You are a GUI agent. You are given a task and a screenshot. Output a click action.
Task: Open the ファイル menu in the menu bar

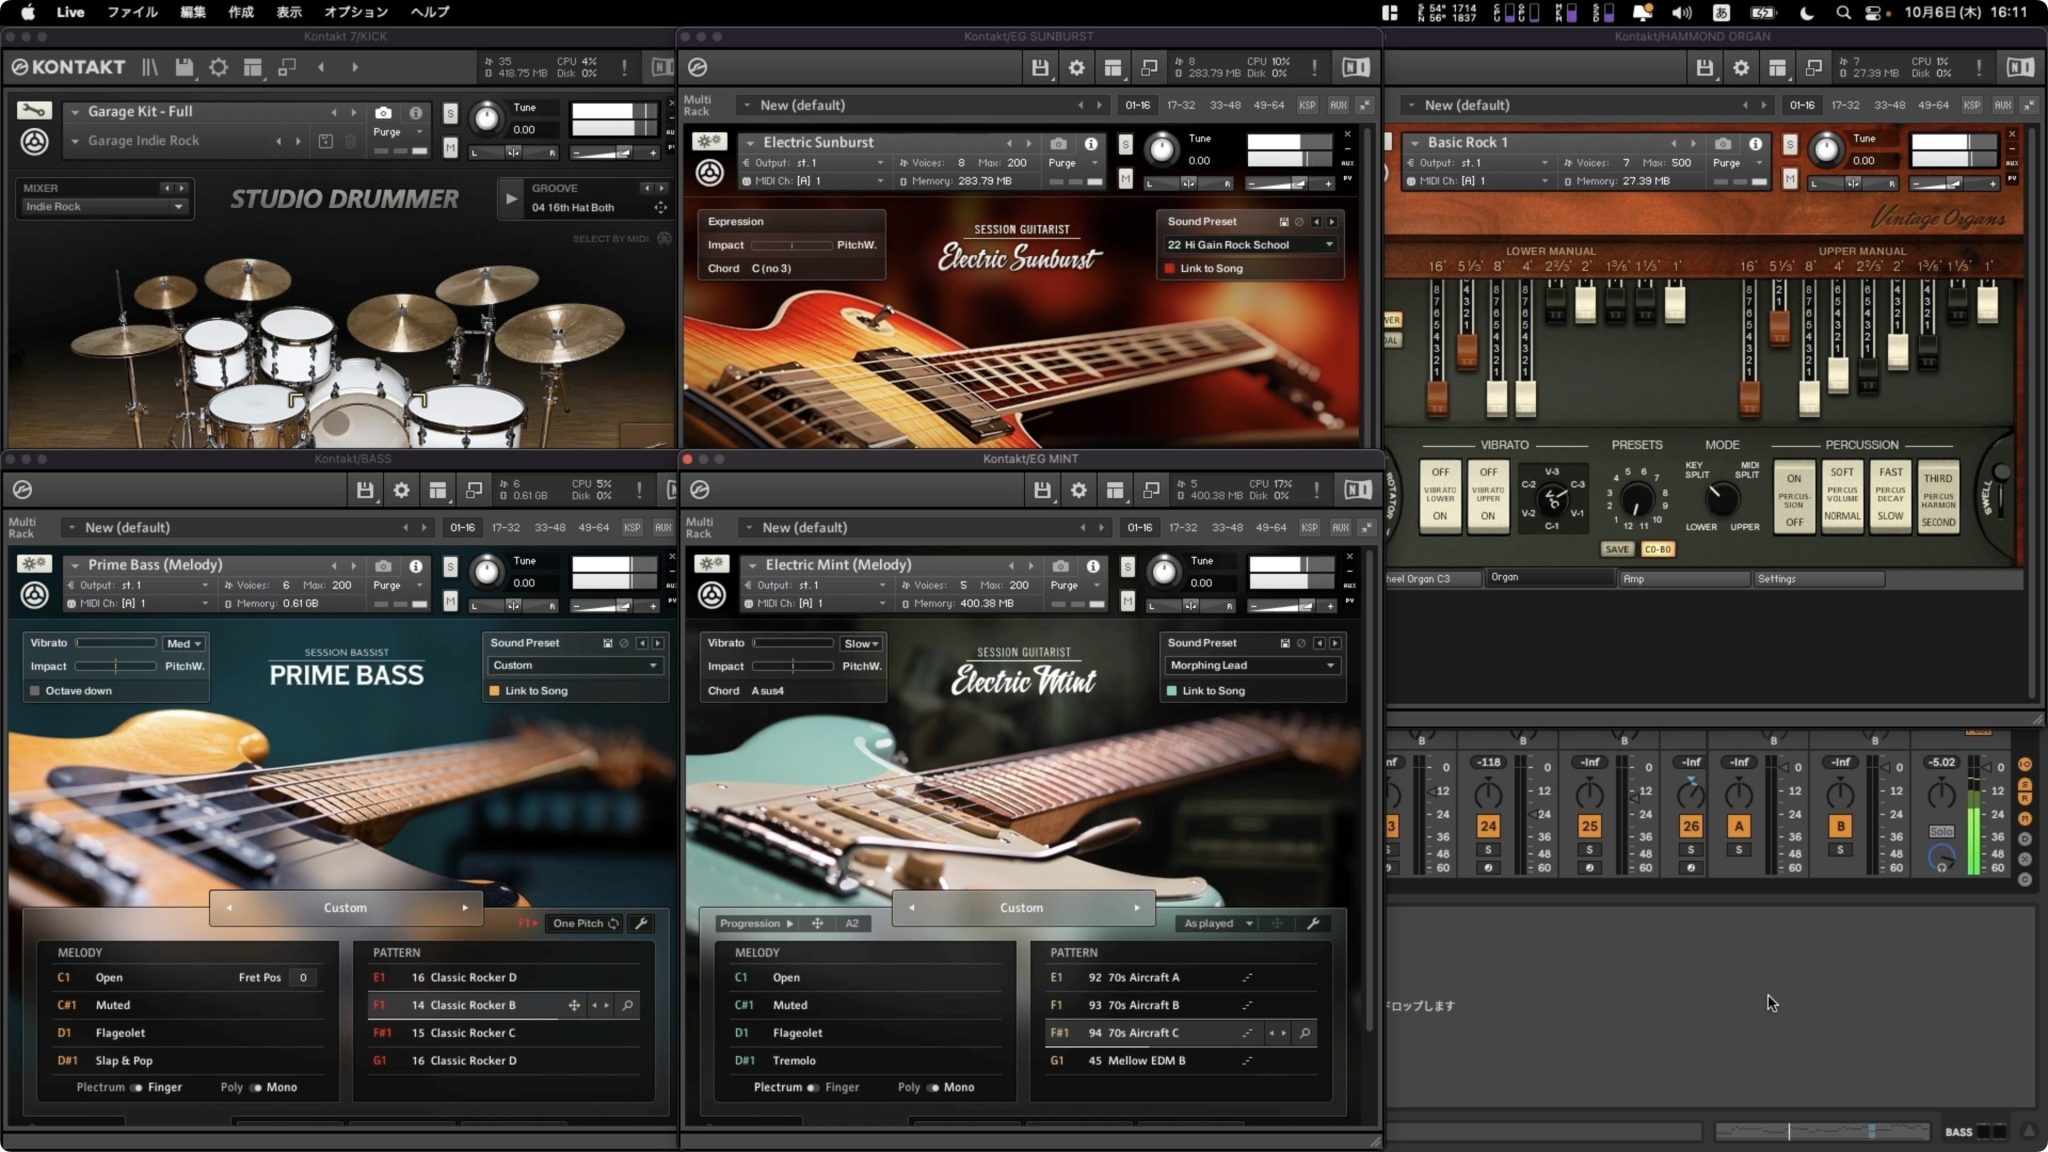(x=134, y=12)
